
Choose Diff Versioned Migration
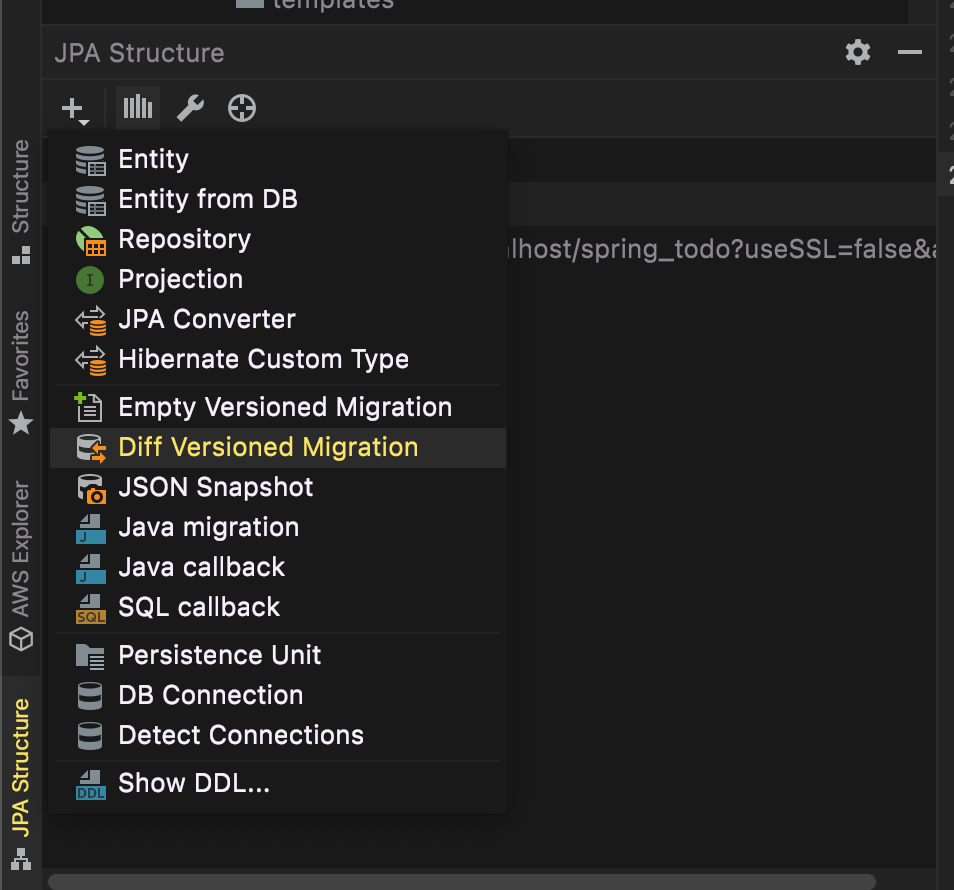(277, 448)
